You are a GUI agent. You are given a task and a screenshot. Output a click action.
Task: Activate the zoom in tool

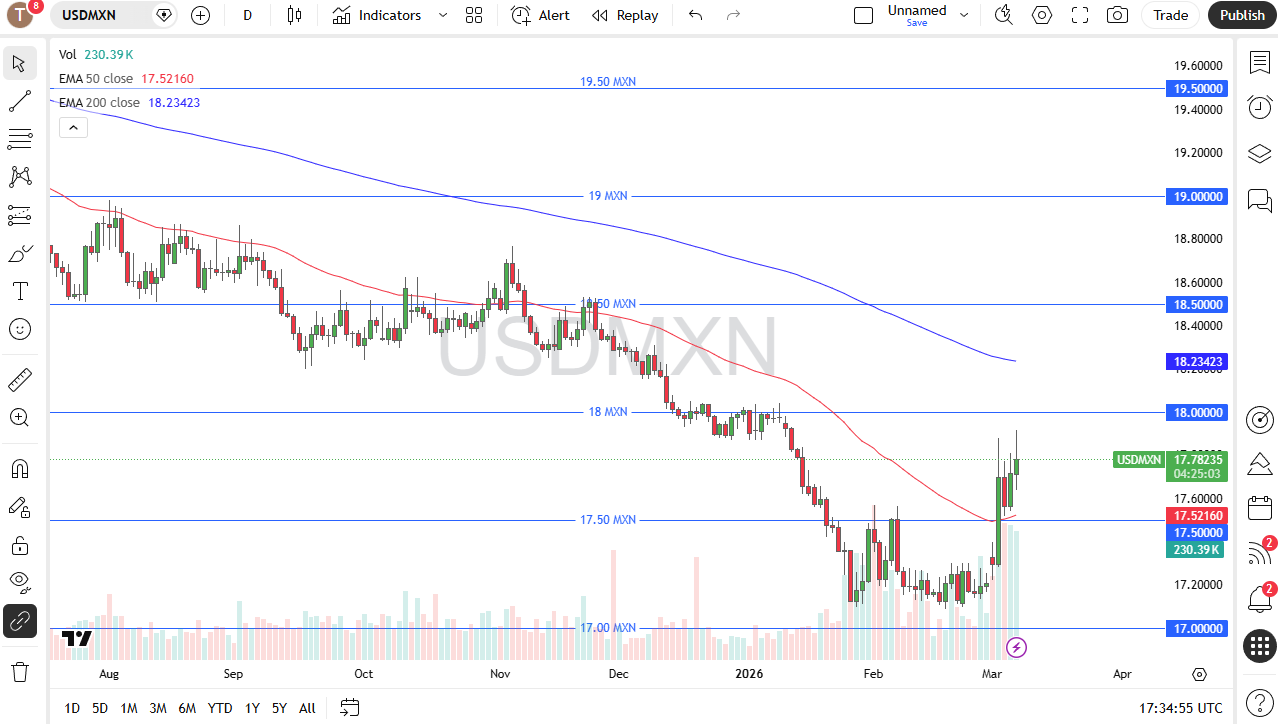19,417
